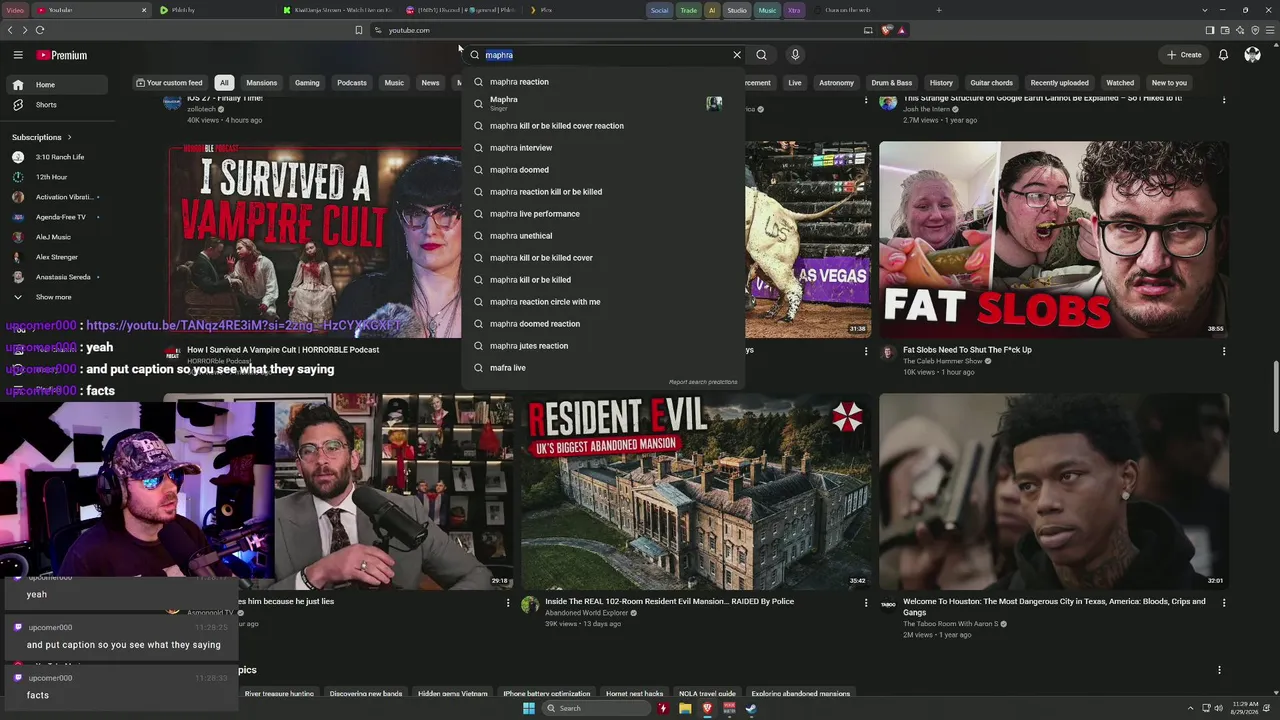
Task: Open the Fat Slobs video thumbnail
Action: click(x=1054, y=239)
